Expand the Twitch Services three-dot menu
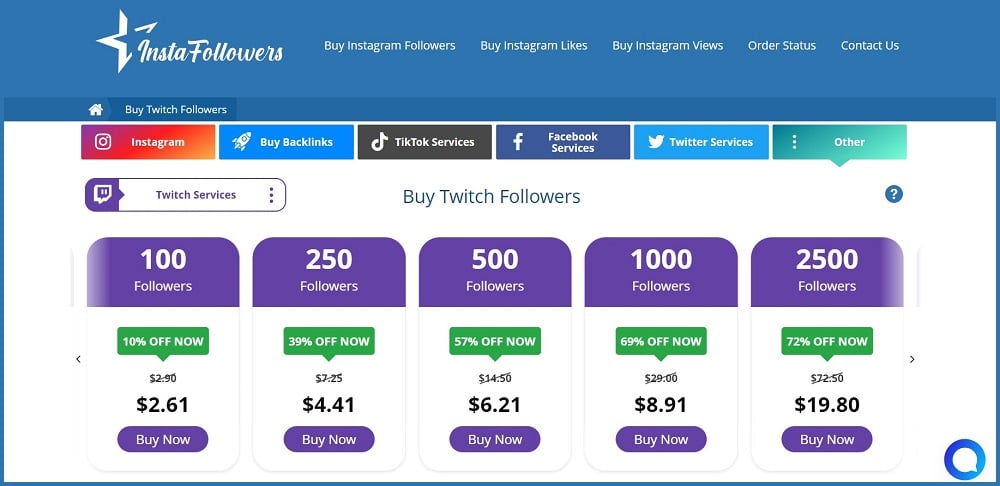 271,195
